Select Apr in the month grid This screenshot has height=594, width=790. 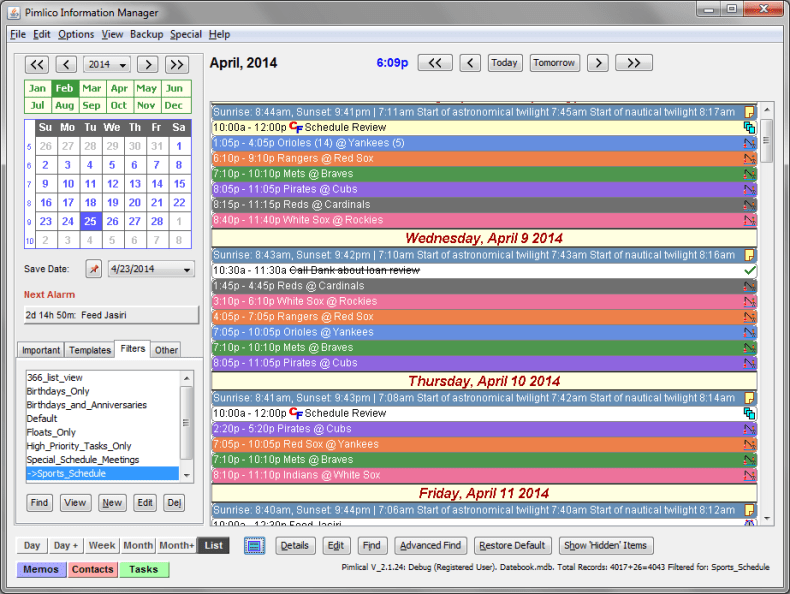(119, 88)
